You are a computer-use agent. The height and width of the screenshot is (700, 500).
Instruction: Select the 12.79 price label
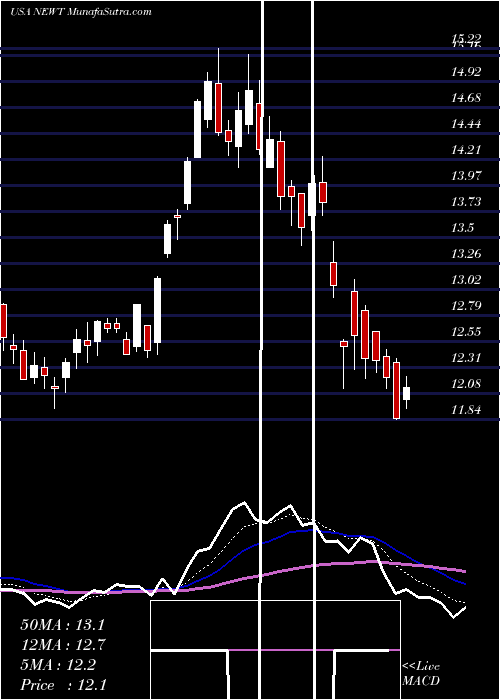pos(466,305)
